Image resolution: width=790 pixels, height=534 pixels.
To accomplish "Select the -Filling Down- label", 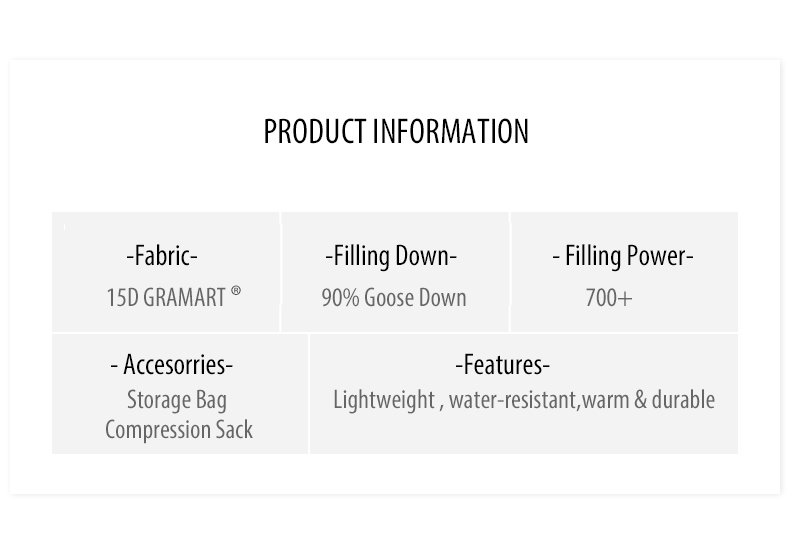I will click(x=391, y=256).
